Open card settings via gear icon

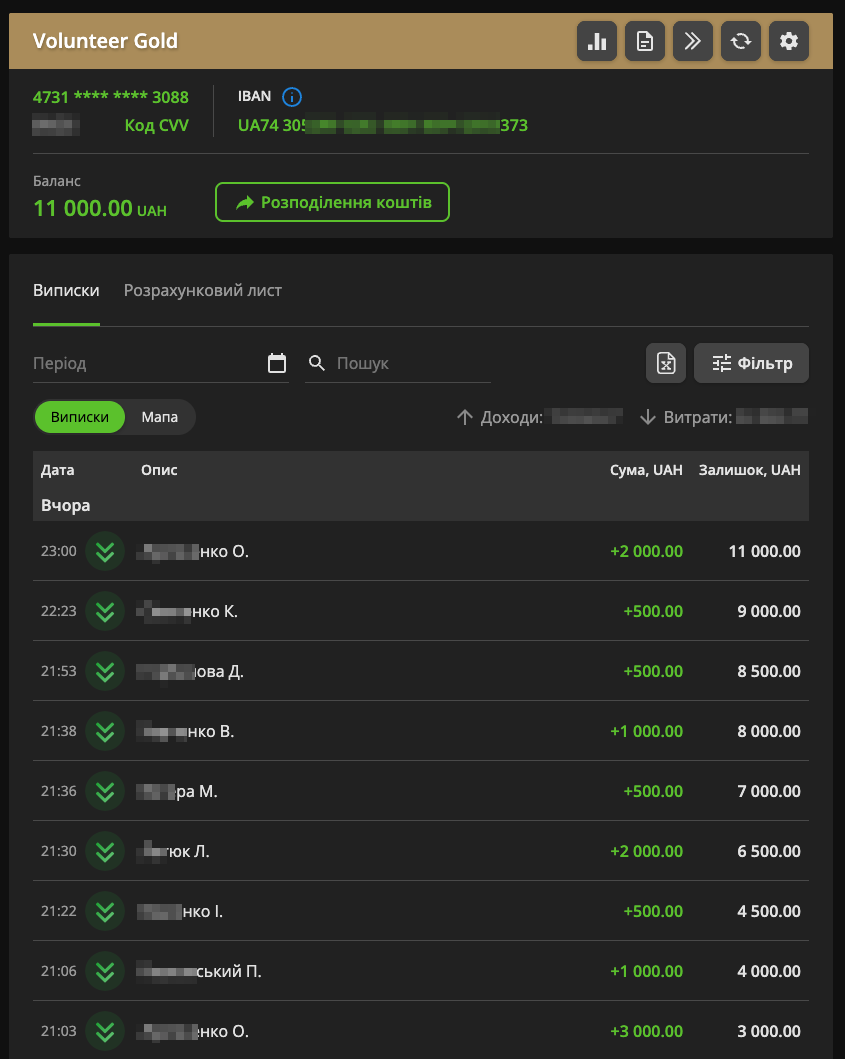tap(789, 41)
